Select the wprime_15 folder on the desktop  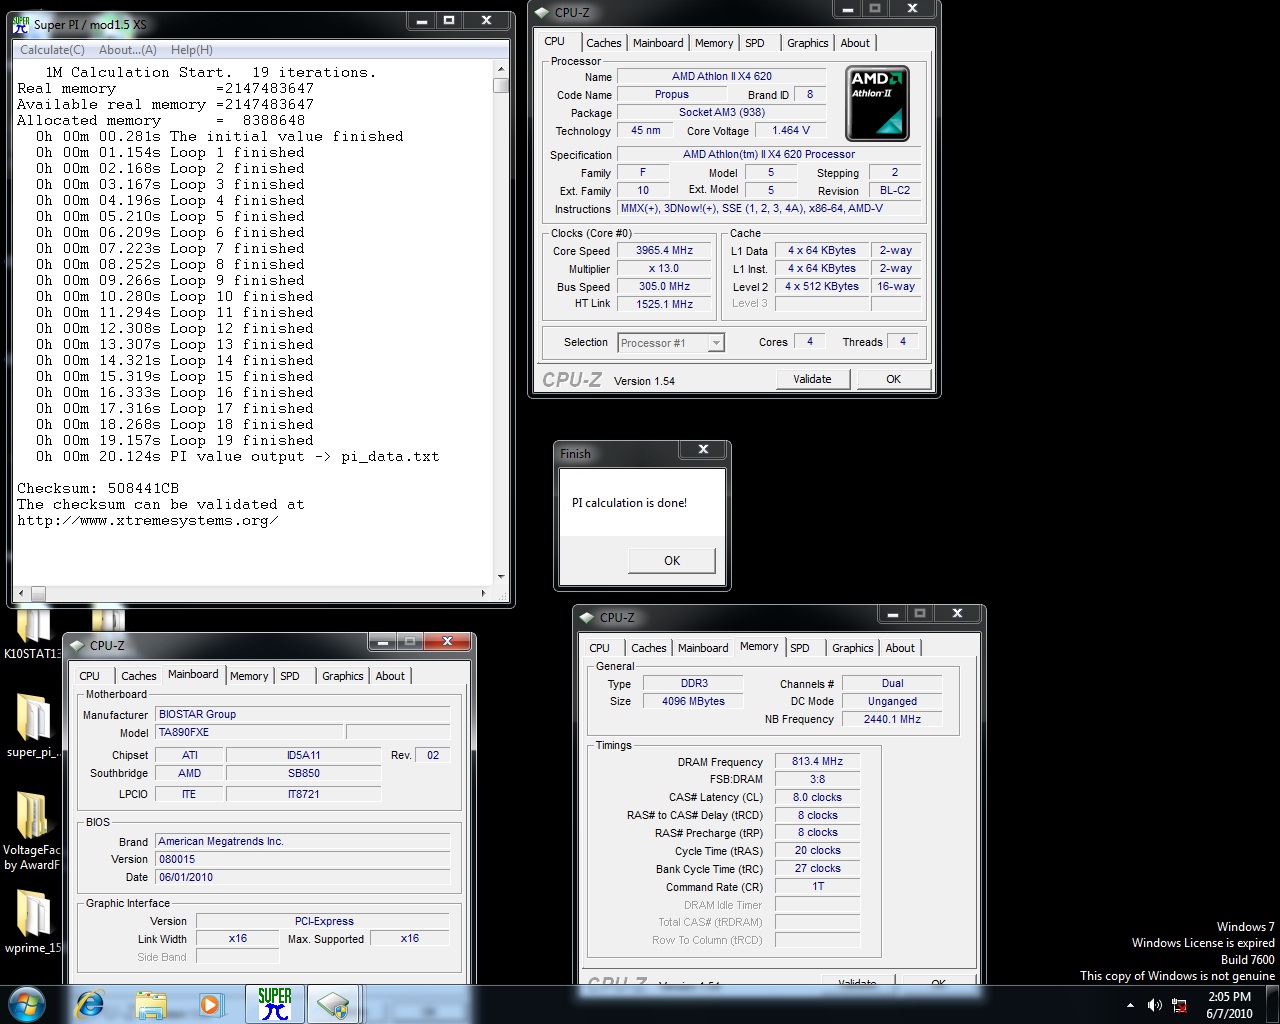click(x=33, y=921)
